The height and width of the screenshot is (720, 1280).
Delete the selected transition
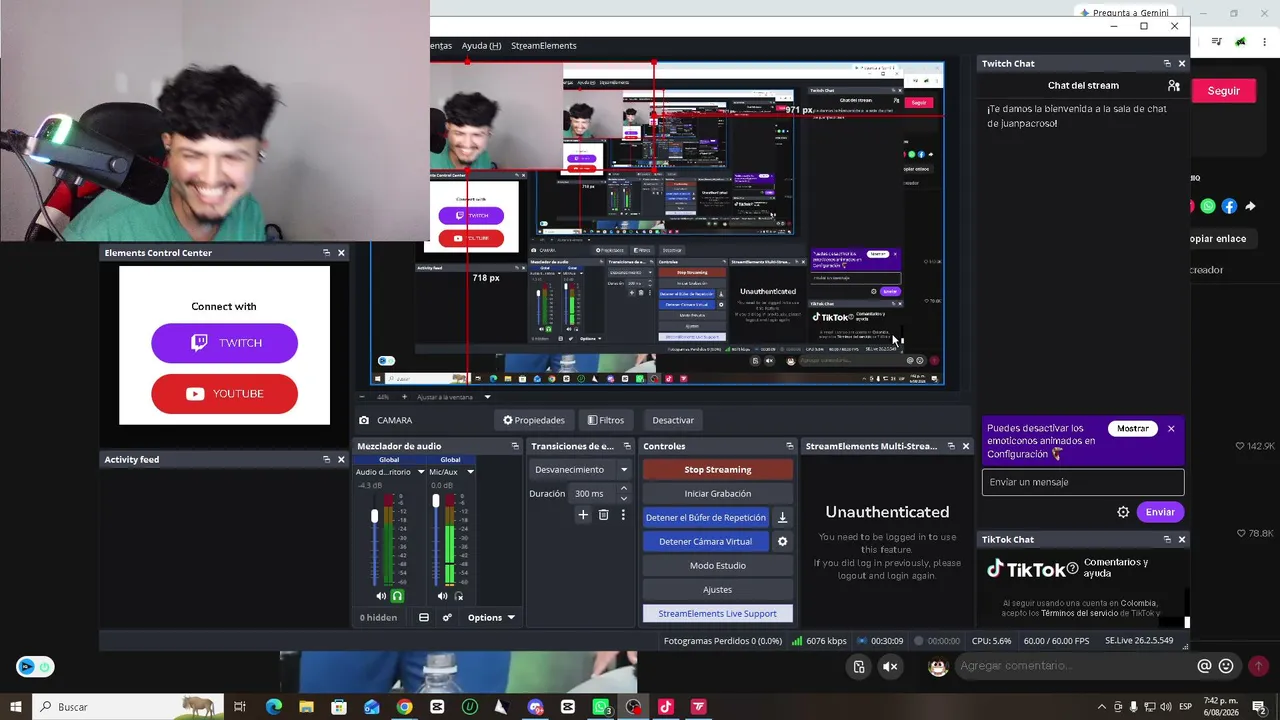603,515
